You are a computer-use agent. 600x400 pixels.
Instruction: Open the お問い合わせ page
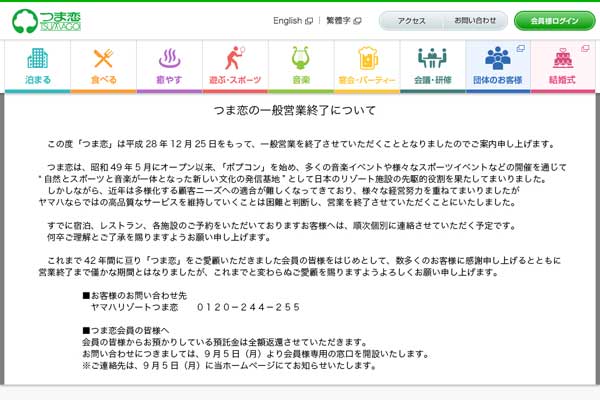[475, 21]
